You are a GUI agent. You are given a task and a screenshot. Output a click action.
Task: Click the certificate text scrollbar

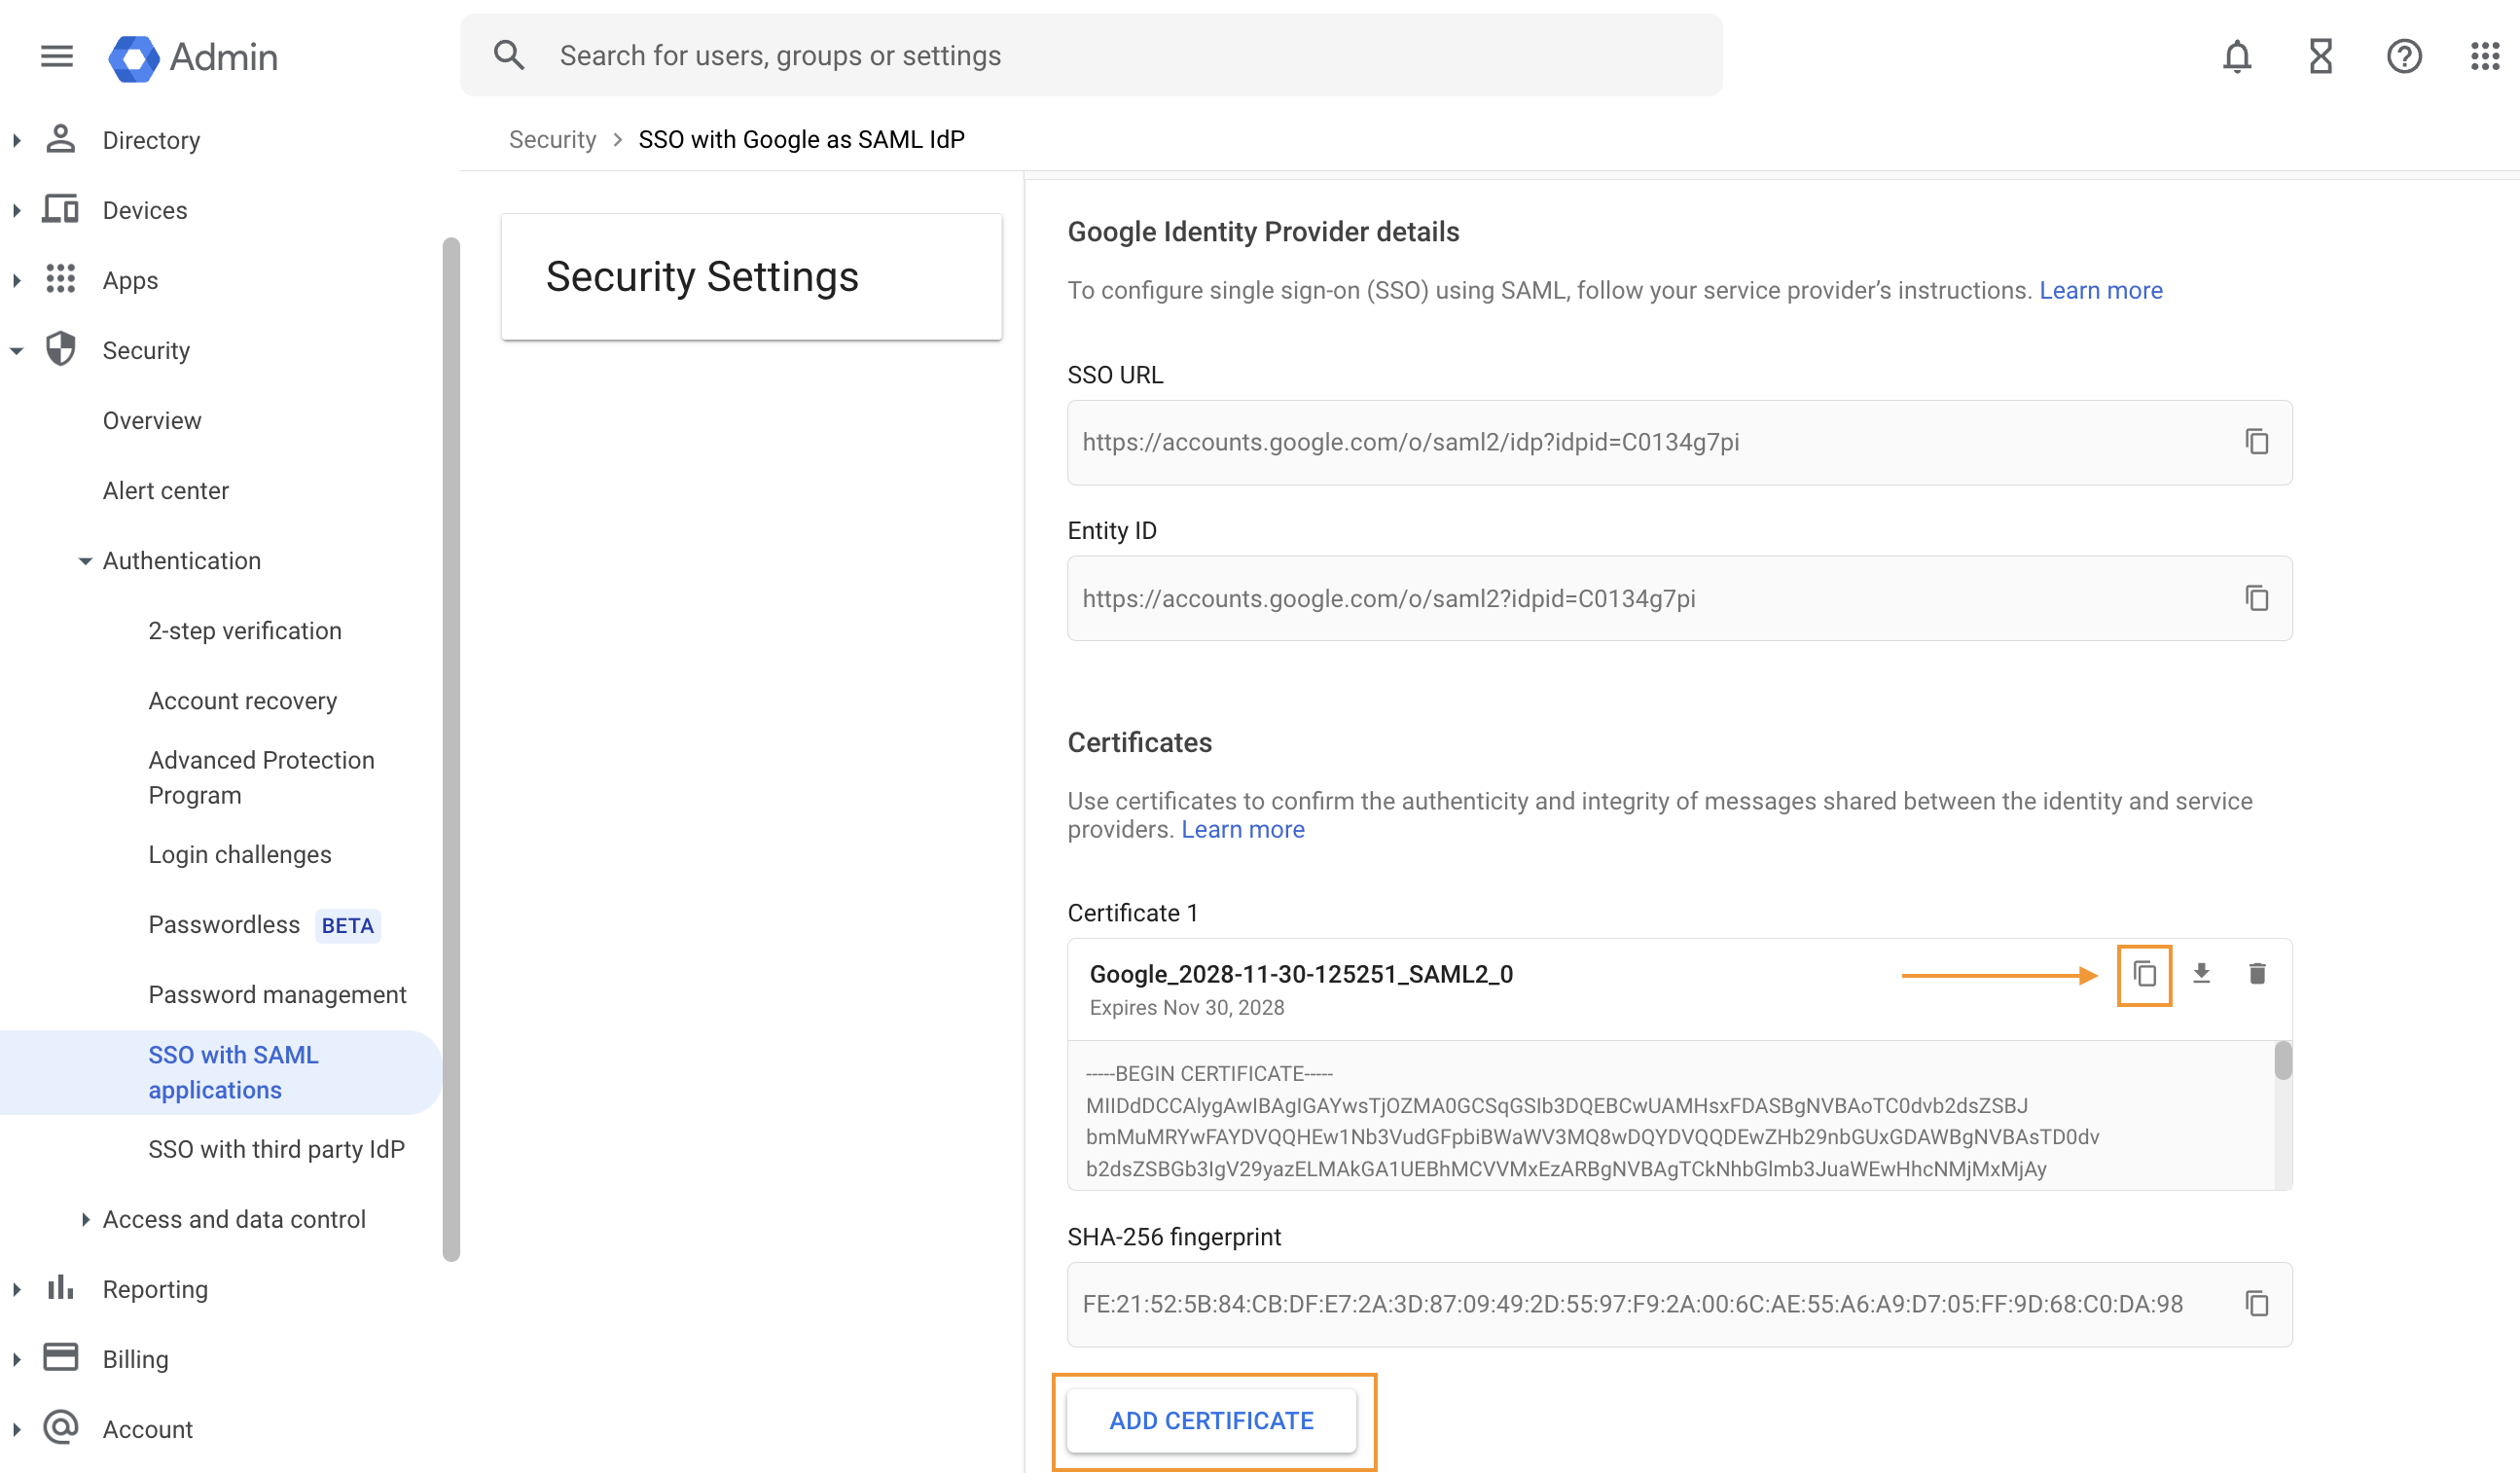click(x=2283, y=1061)
